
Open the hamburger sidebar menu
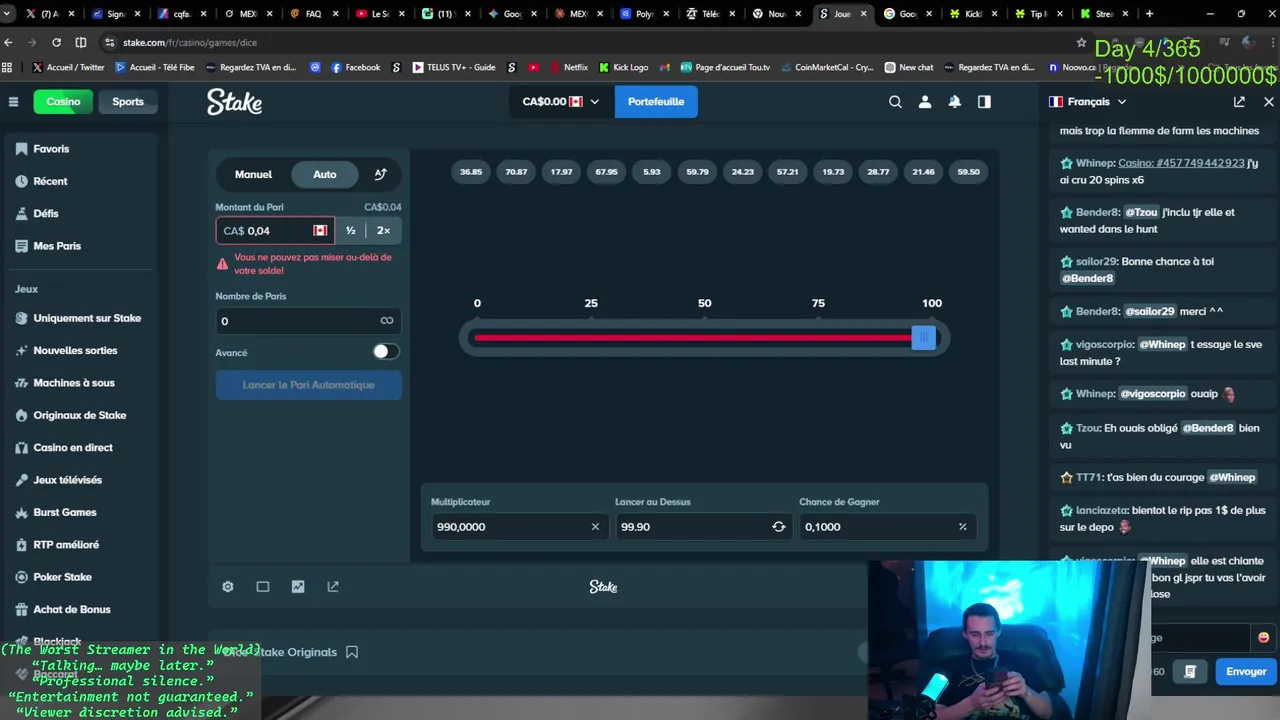point(13,102)
